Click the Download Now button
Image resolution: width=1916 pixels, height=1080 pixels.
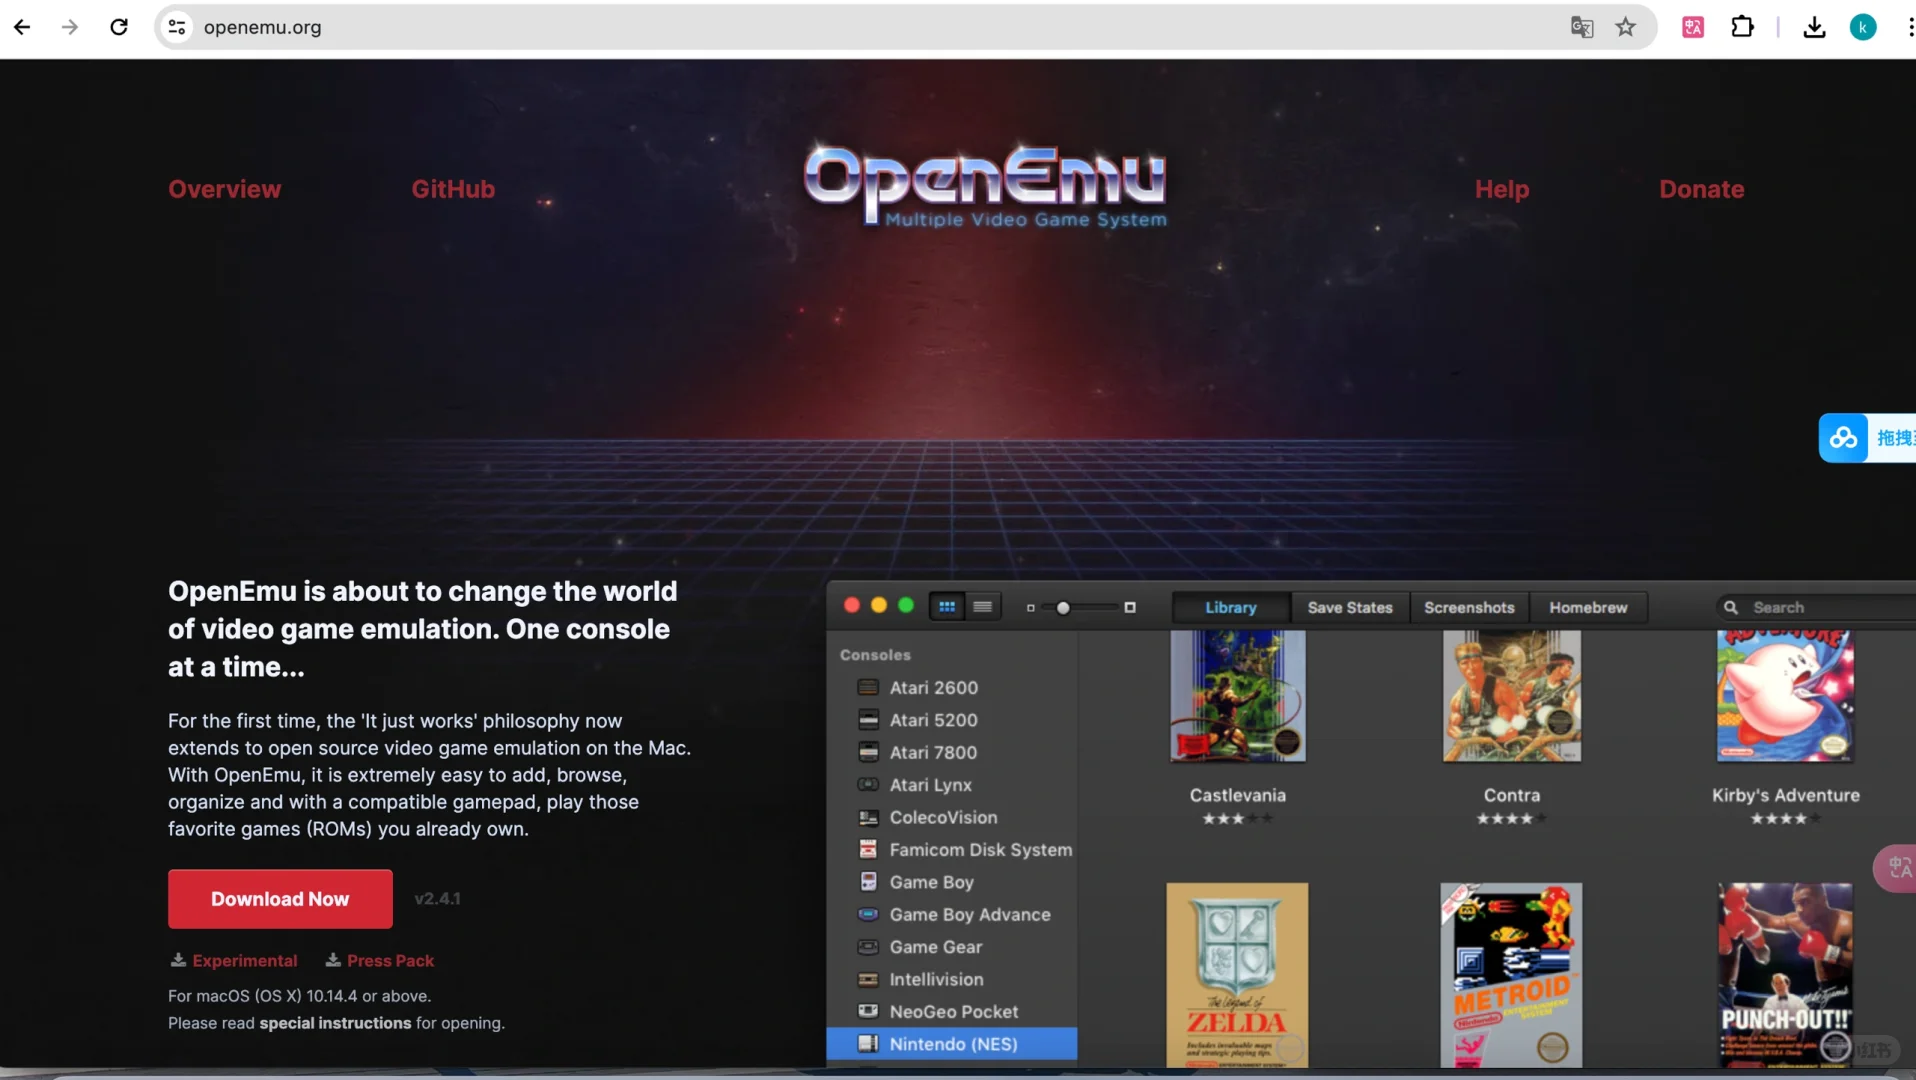click(x=280, y=899)
